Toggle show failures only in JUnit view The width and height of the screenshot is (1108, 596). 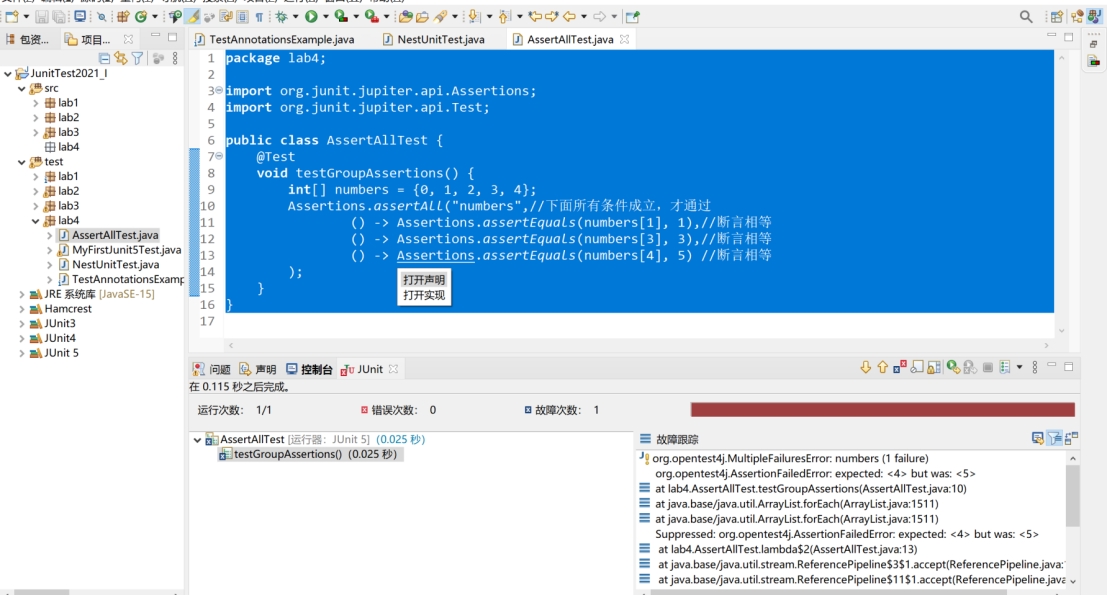pyautogui.click(x=897, y=365)
